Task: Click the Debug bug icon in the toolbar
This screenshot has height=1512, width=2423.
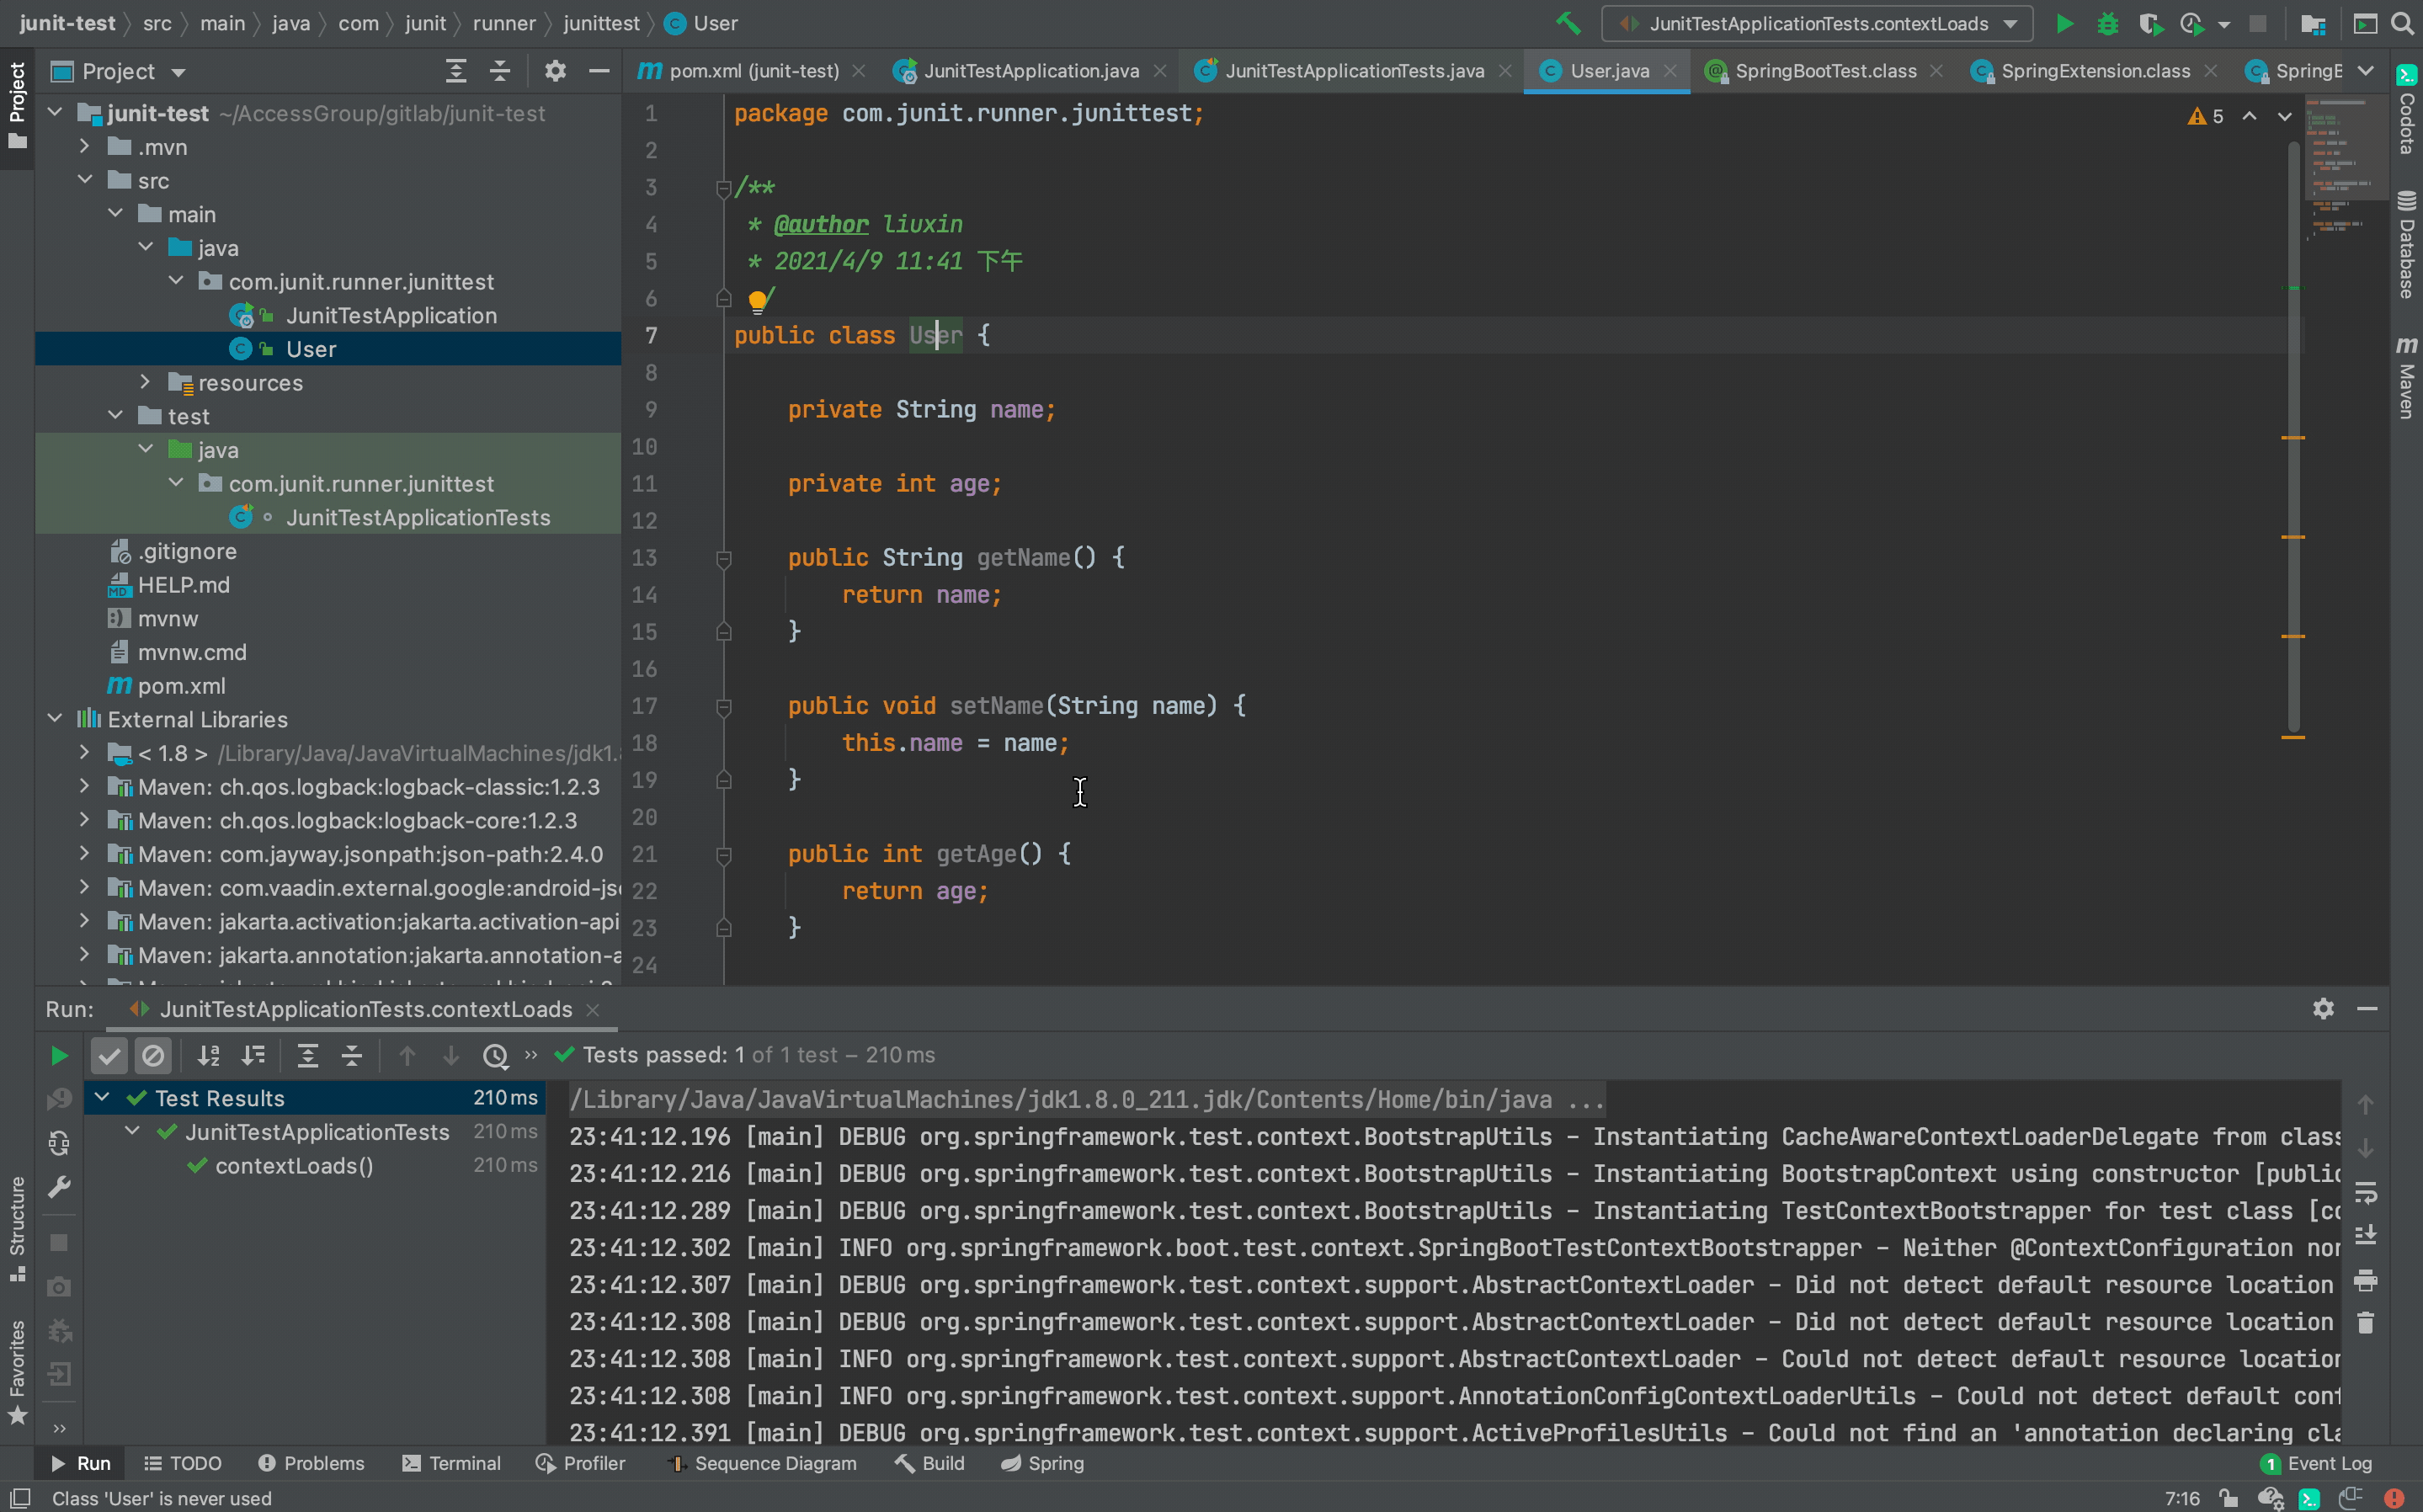Action: [2107, 23]
